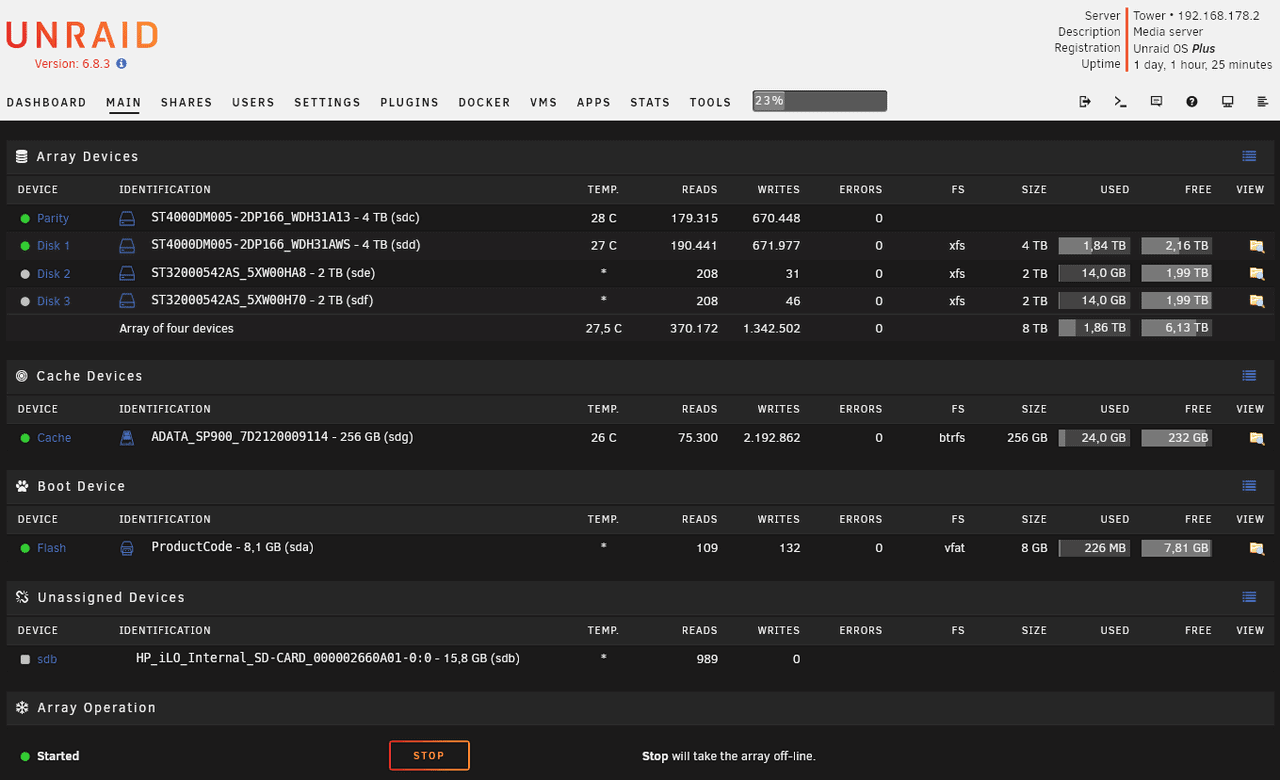Open the terminal icon in top toolbar
The width and height of the screenshot is (1280, 780).
(1120, 102)
